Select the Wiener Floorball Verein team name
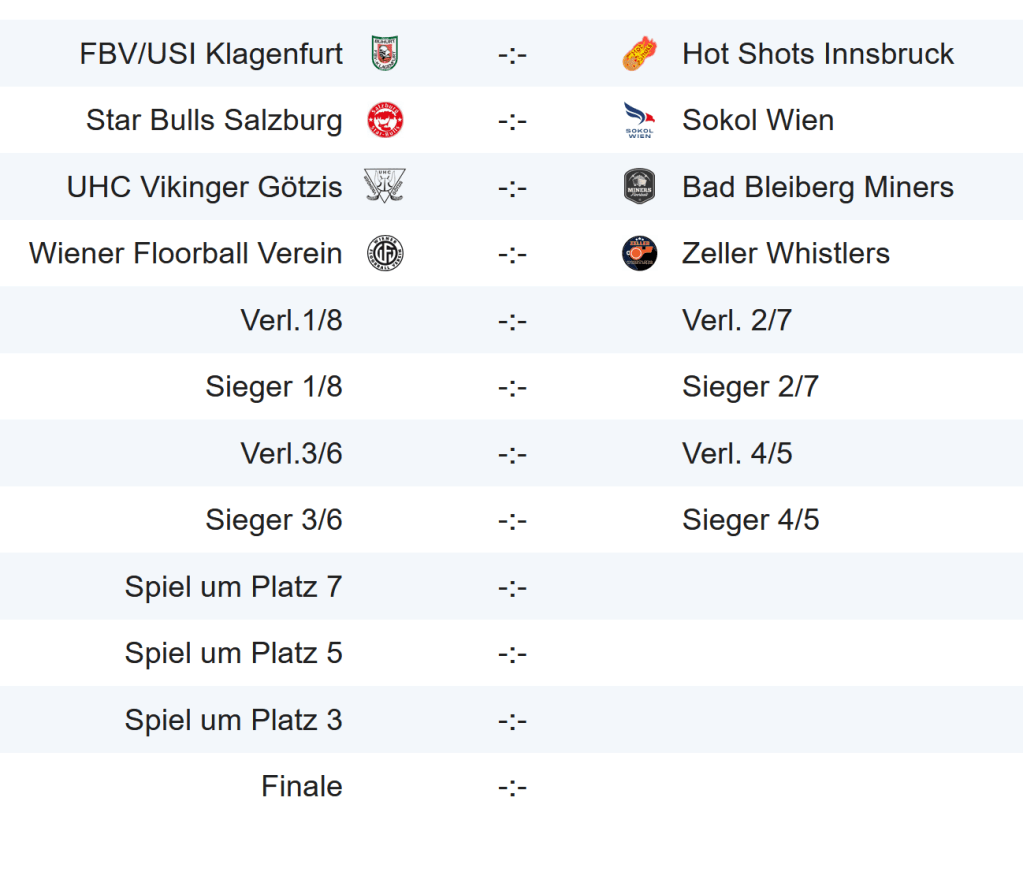 [186, 253]
